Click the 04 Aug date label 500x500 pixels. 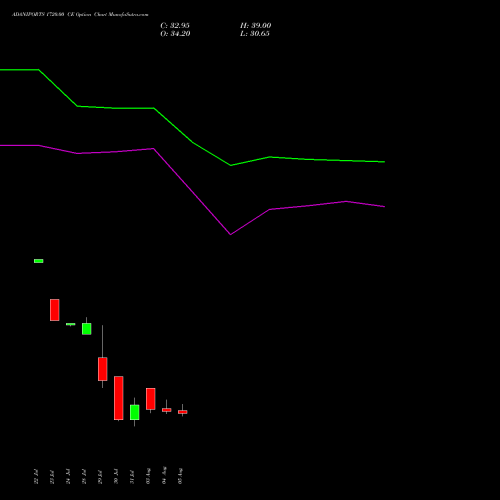[x=164, y=476]
